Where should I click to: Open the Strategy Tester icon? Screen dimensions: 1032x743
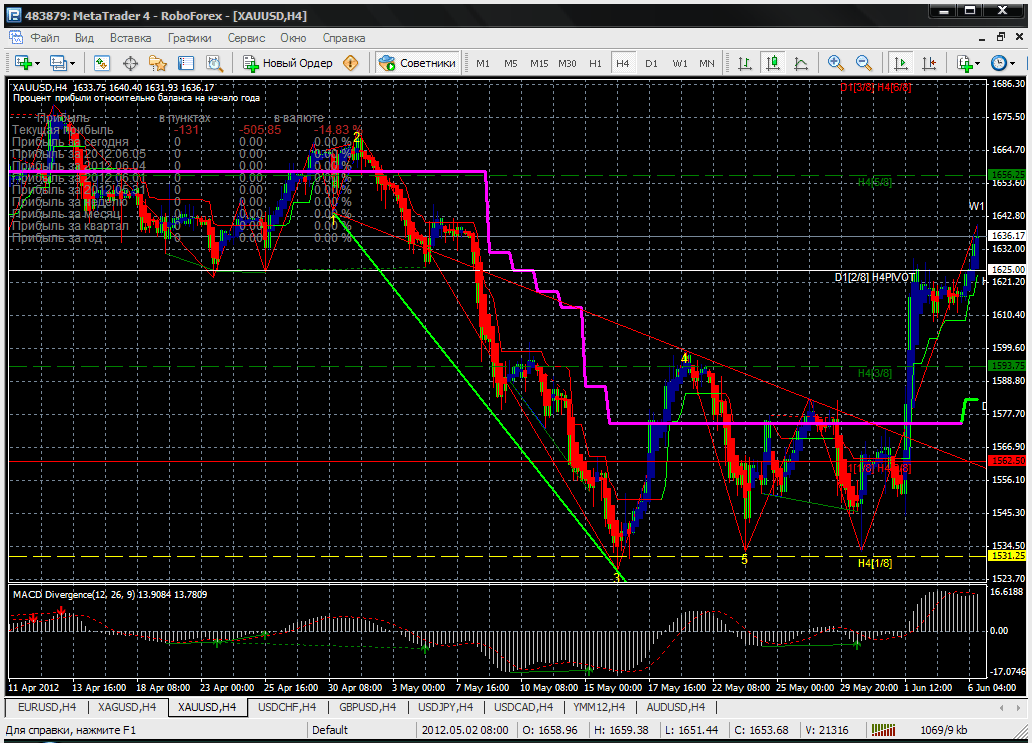[x=213, y=63]
